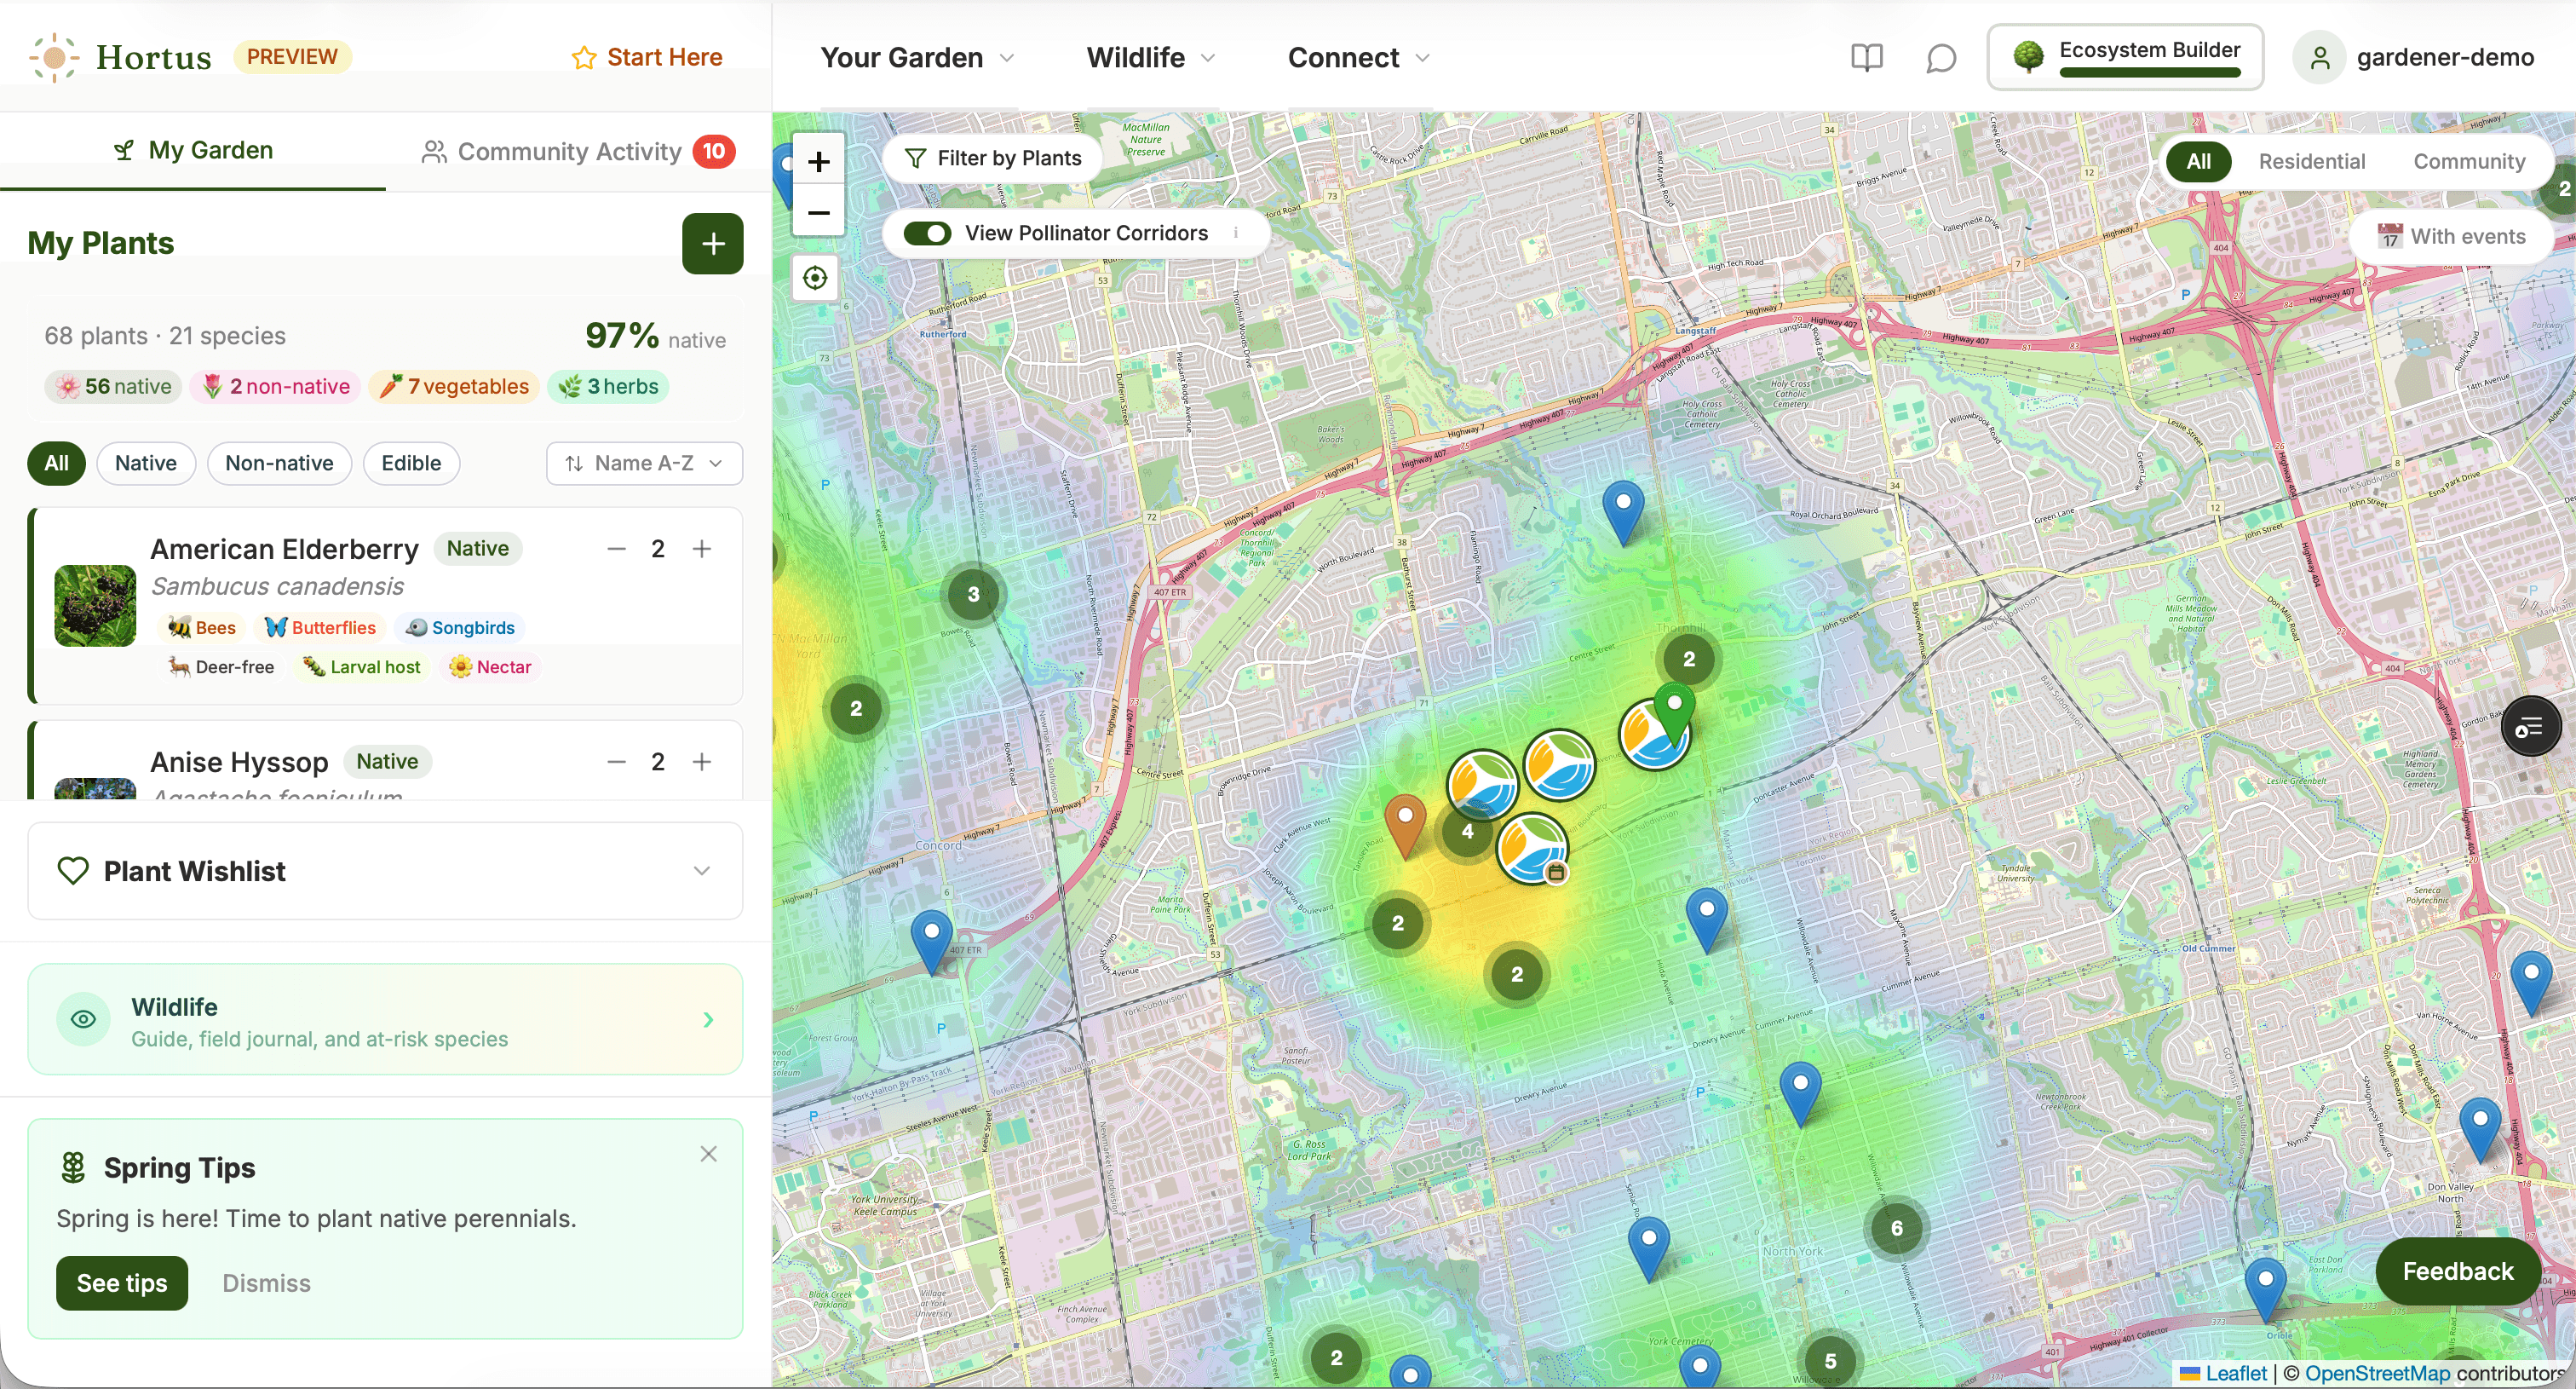2576x1389 pixels.
Task: Open the Name A-Z sort dropdown
Action: click(x=644, y=463)
